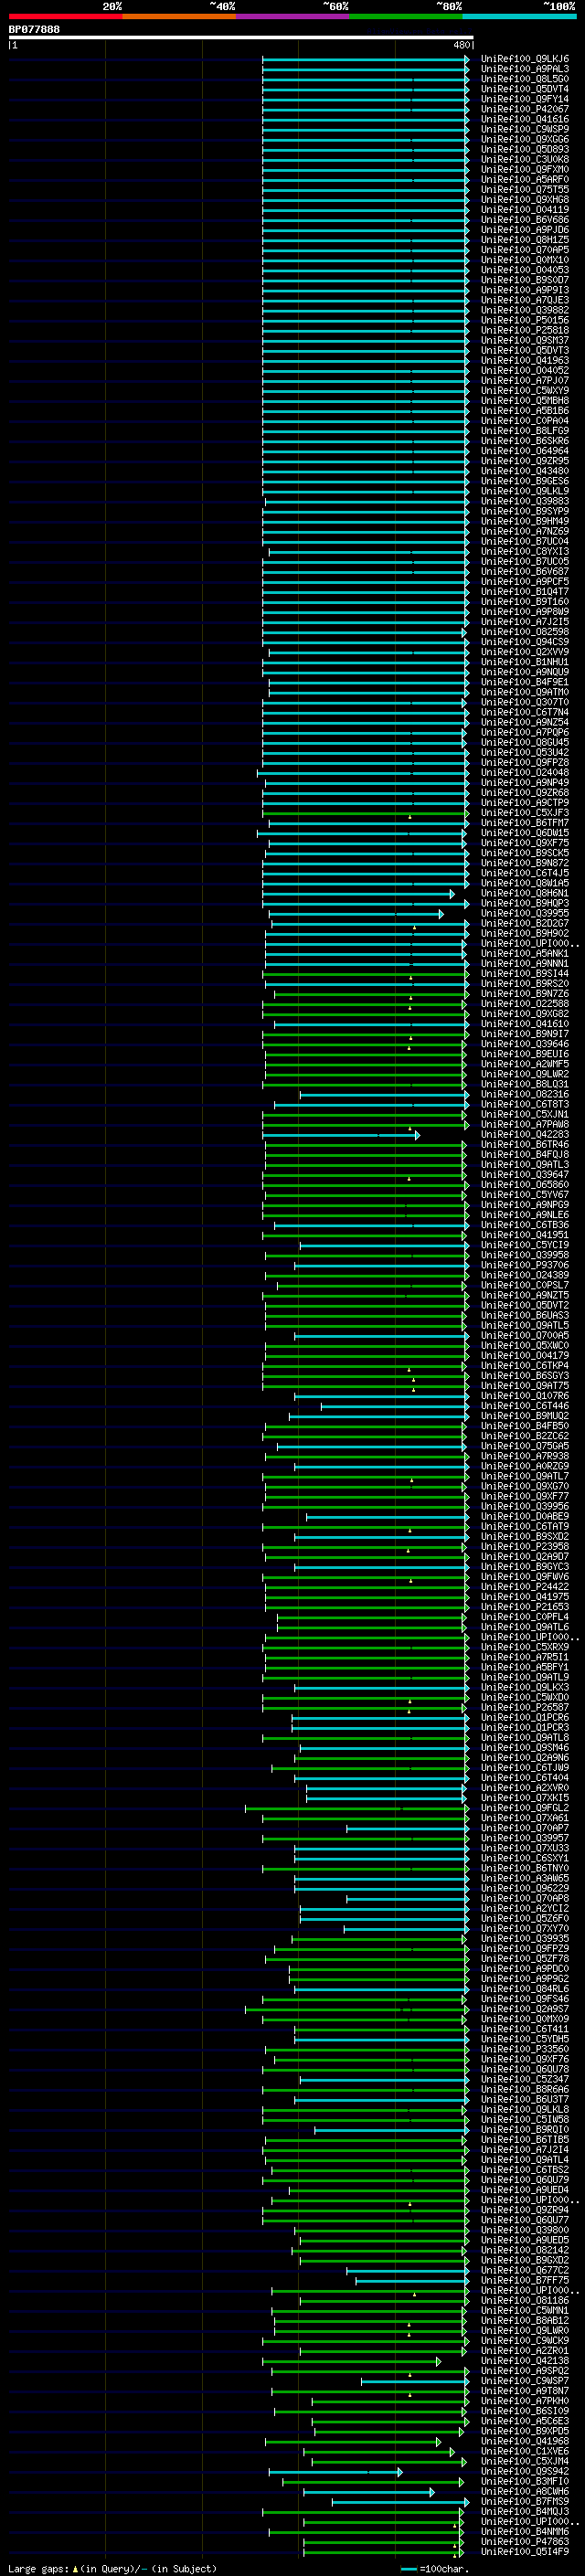Select label UniRef100_B9RQI0
This screenshot has height=2576, width=585.
[525, 2129]
